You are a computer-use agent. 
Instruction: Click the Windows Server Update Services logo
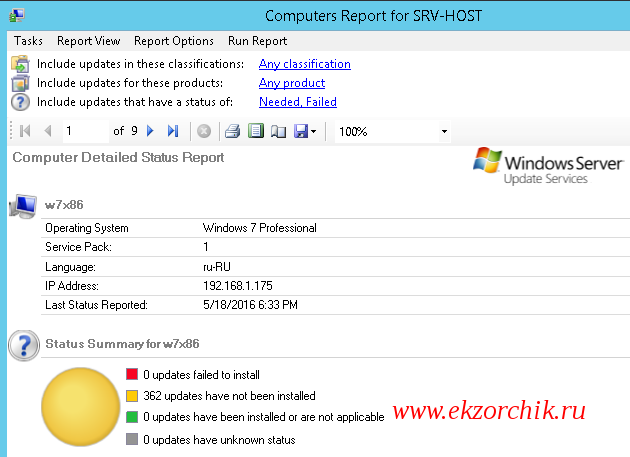[x=548, y=166]
